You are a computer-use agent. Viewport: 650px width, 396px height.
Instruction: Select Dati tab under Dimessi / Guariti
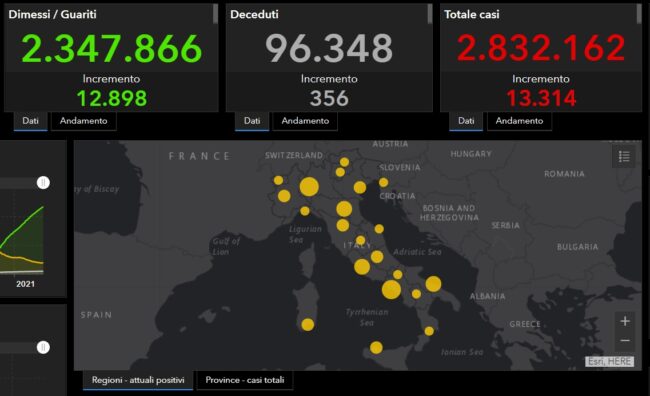click(x=30, y=121)
